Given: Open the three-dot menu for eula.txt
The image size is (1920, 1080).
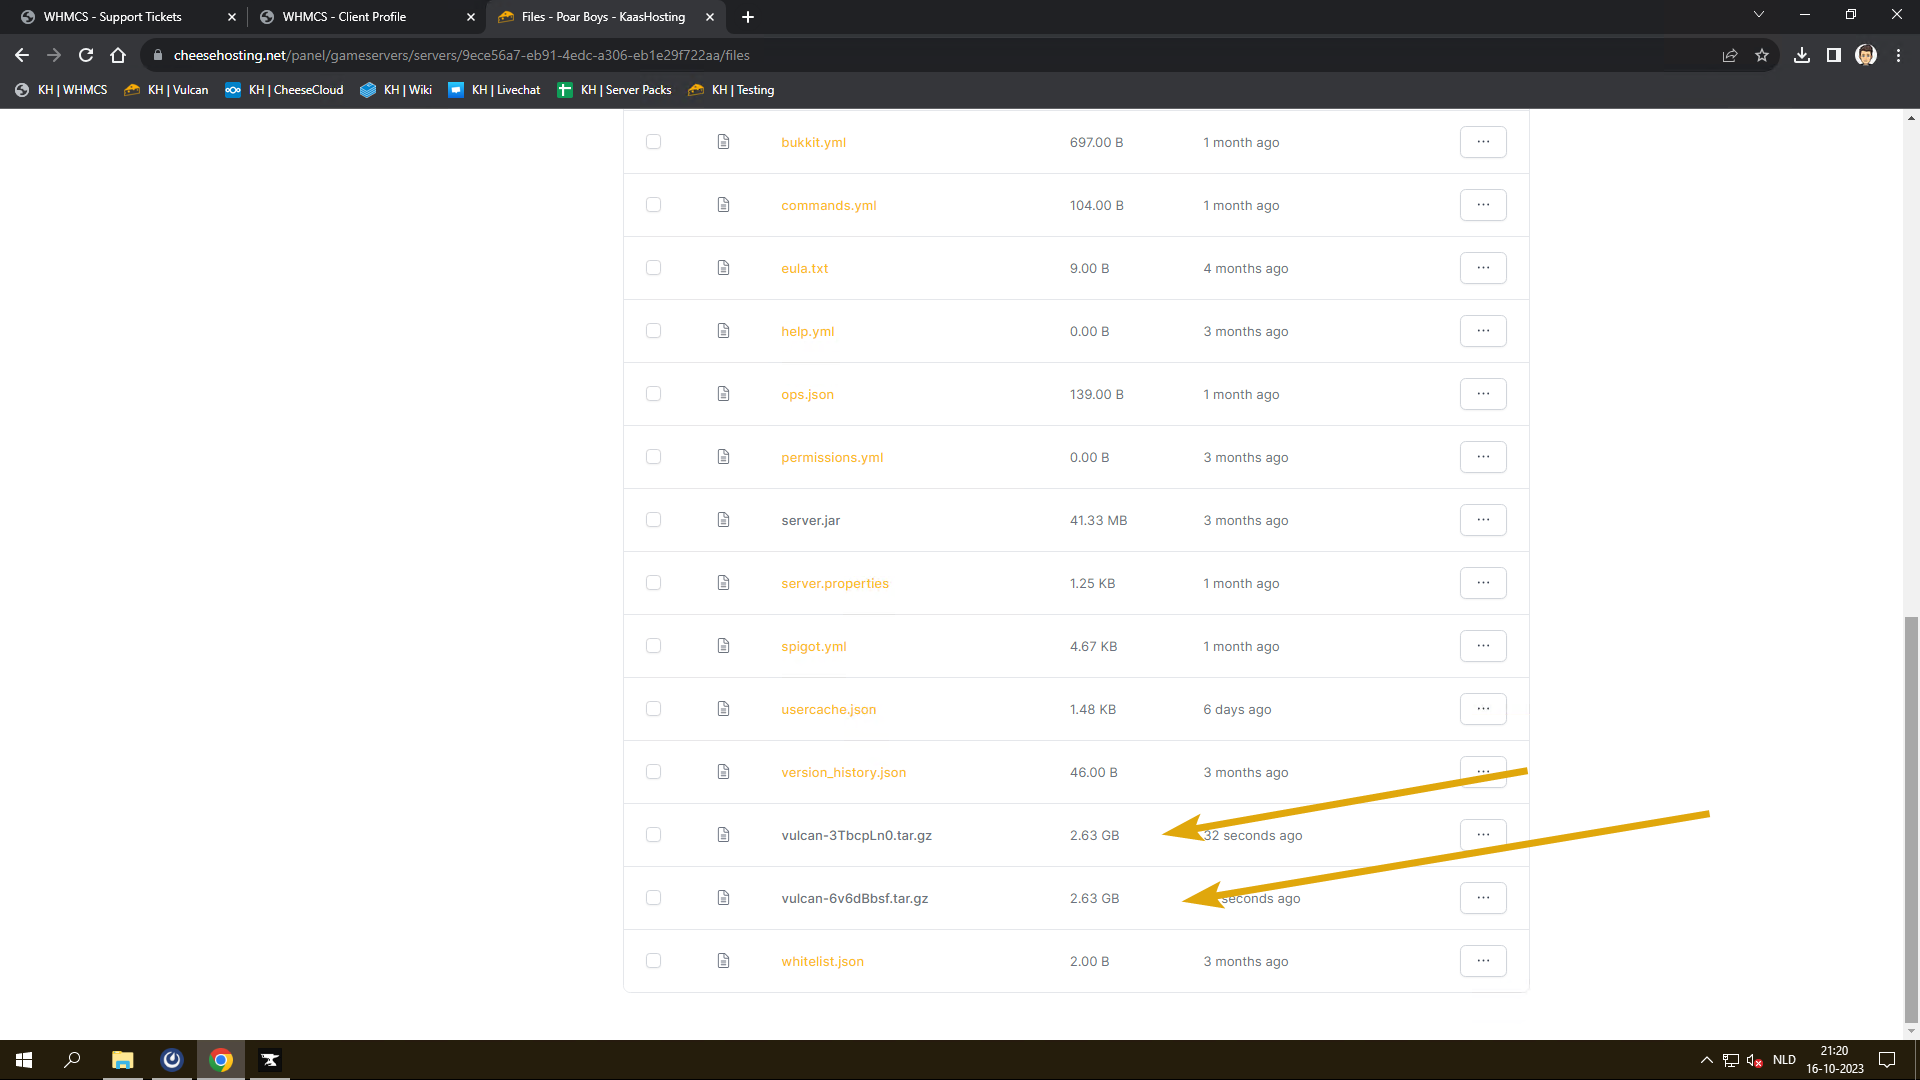Looking at the screenshot, I should 1483,268.
